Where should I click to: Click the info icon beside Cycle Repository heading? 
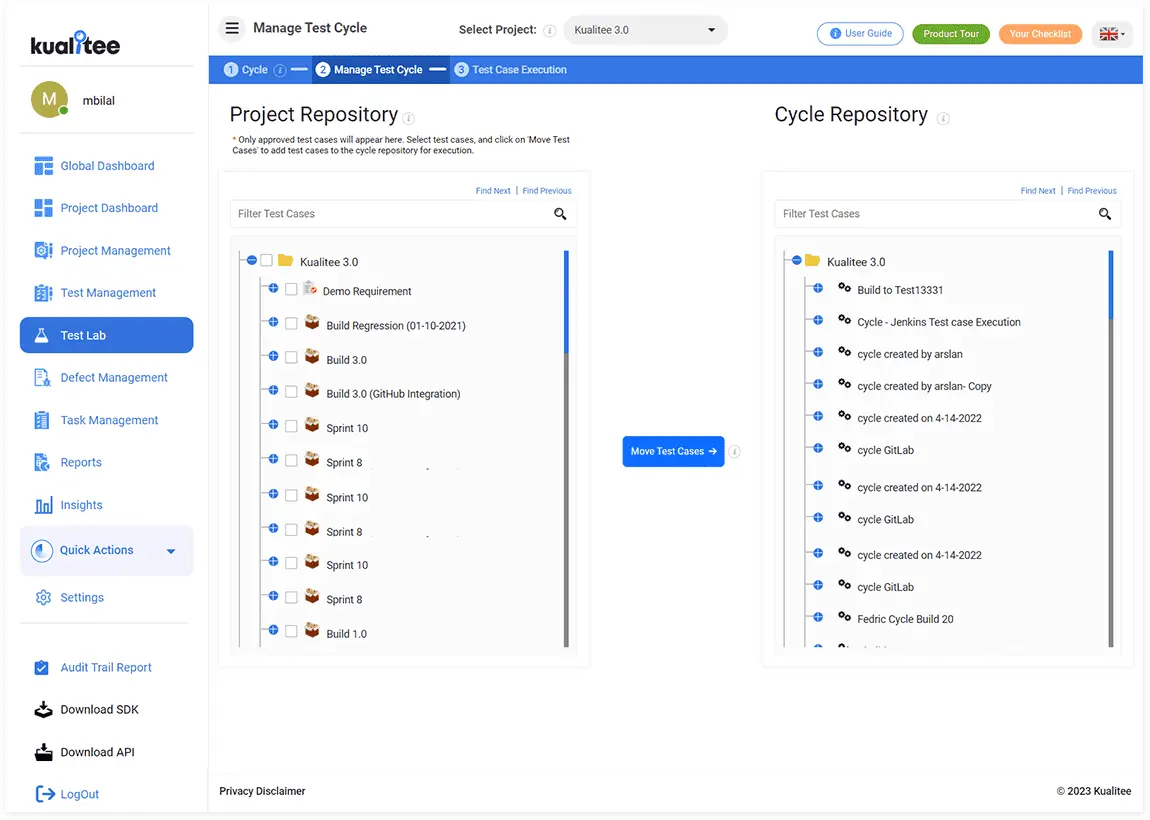pyautogui.click(x=943, y=118)
